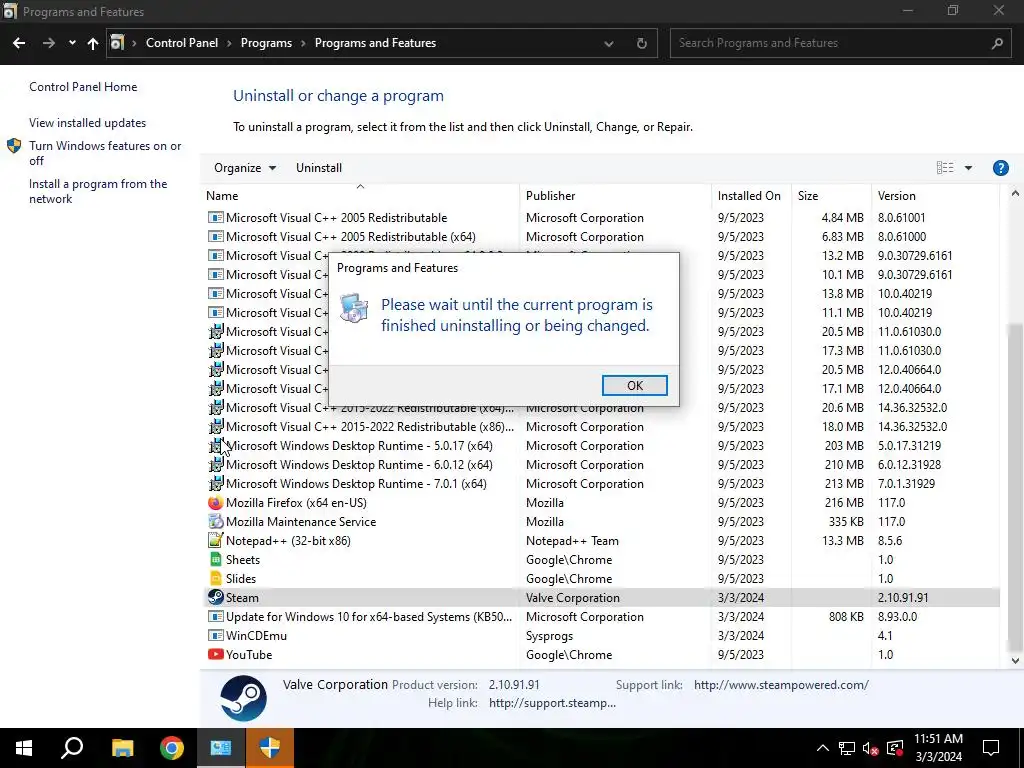Click the Mozilla Firefox icon in list
Screen dimensions: 1024x768
[x=216, y=503]
